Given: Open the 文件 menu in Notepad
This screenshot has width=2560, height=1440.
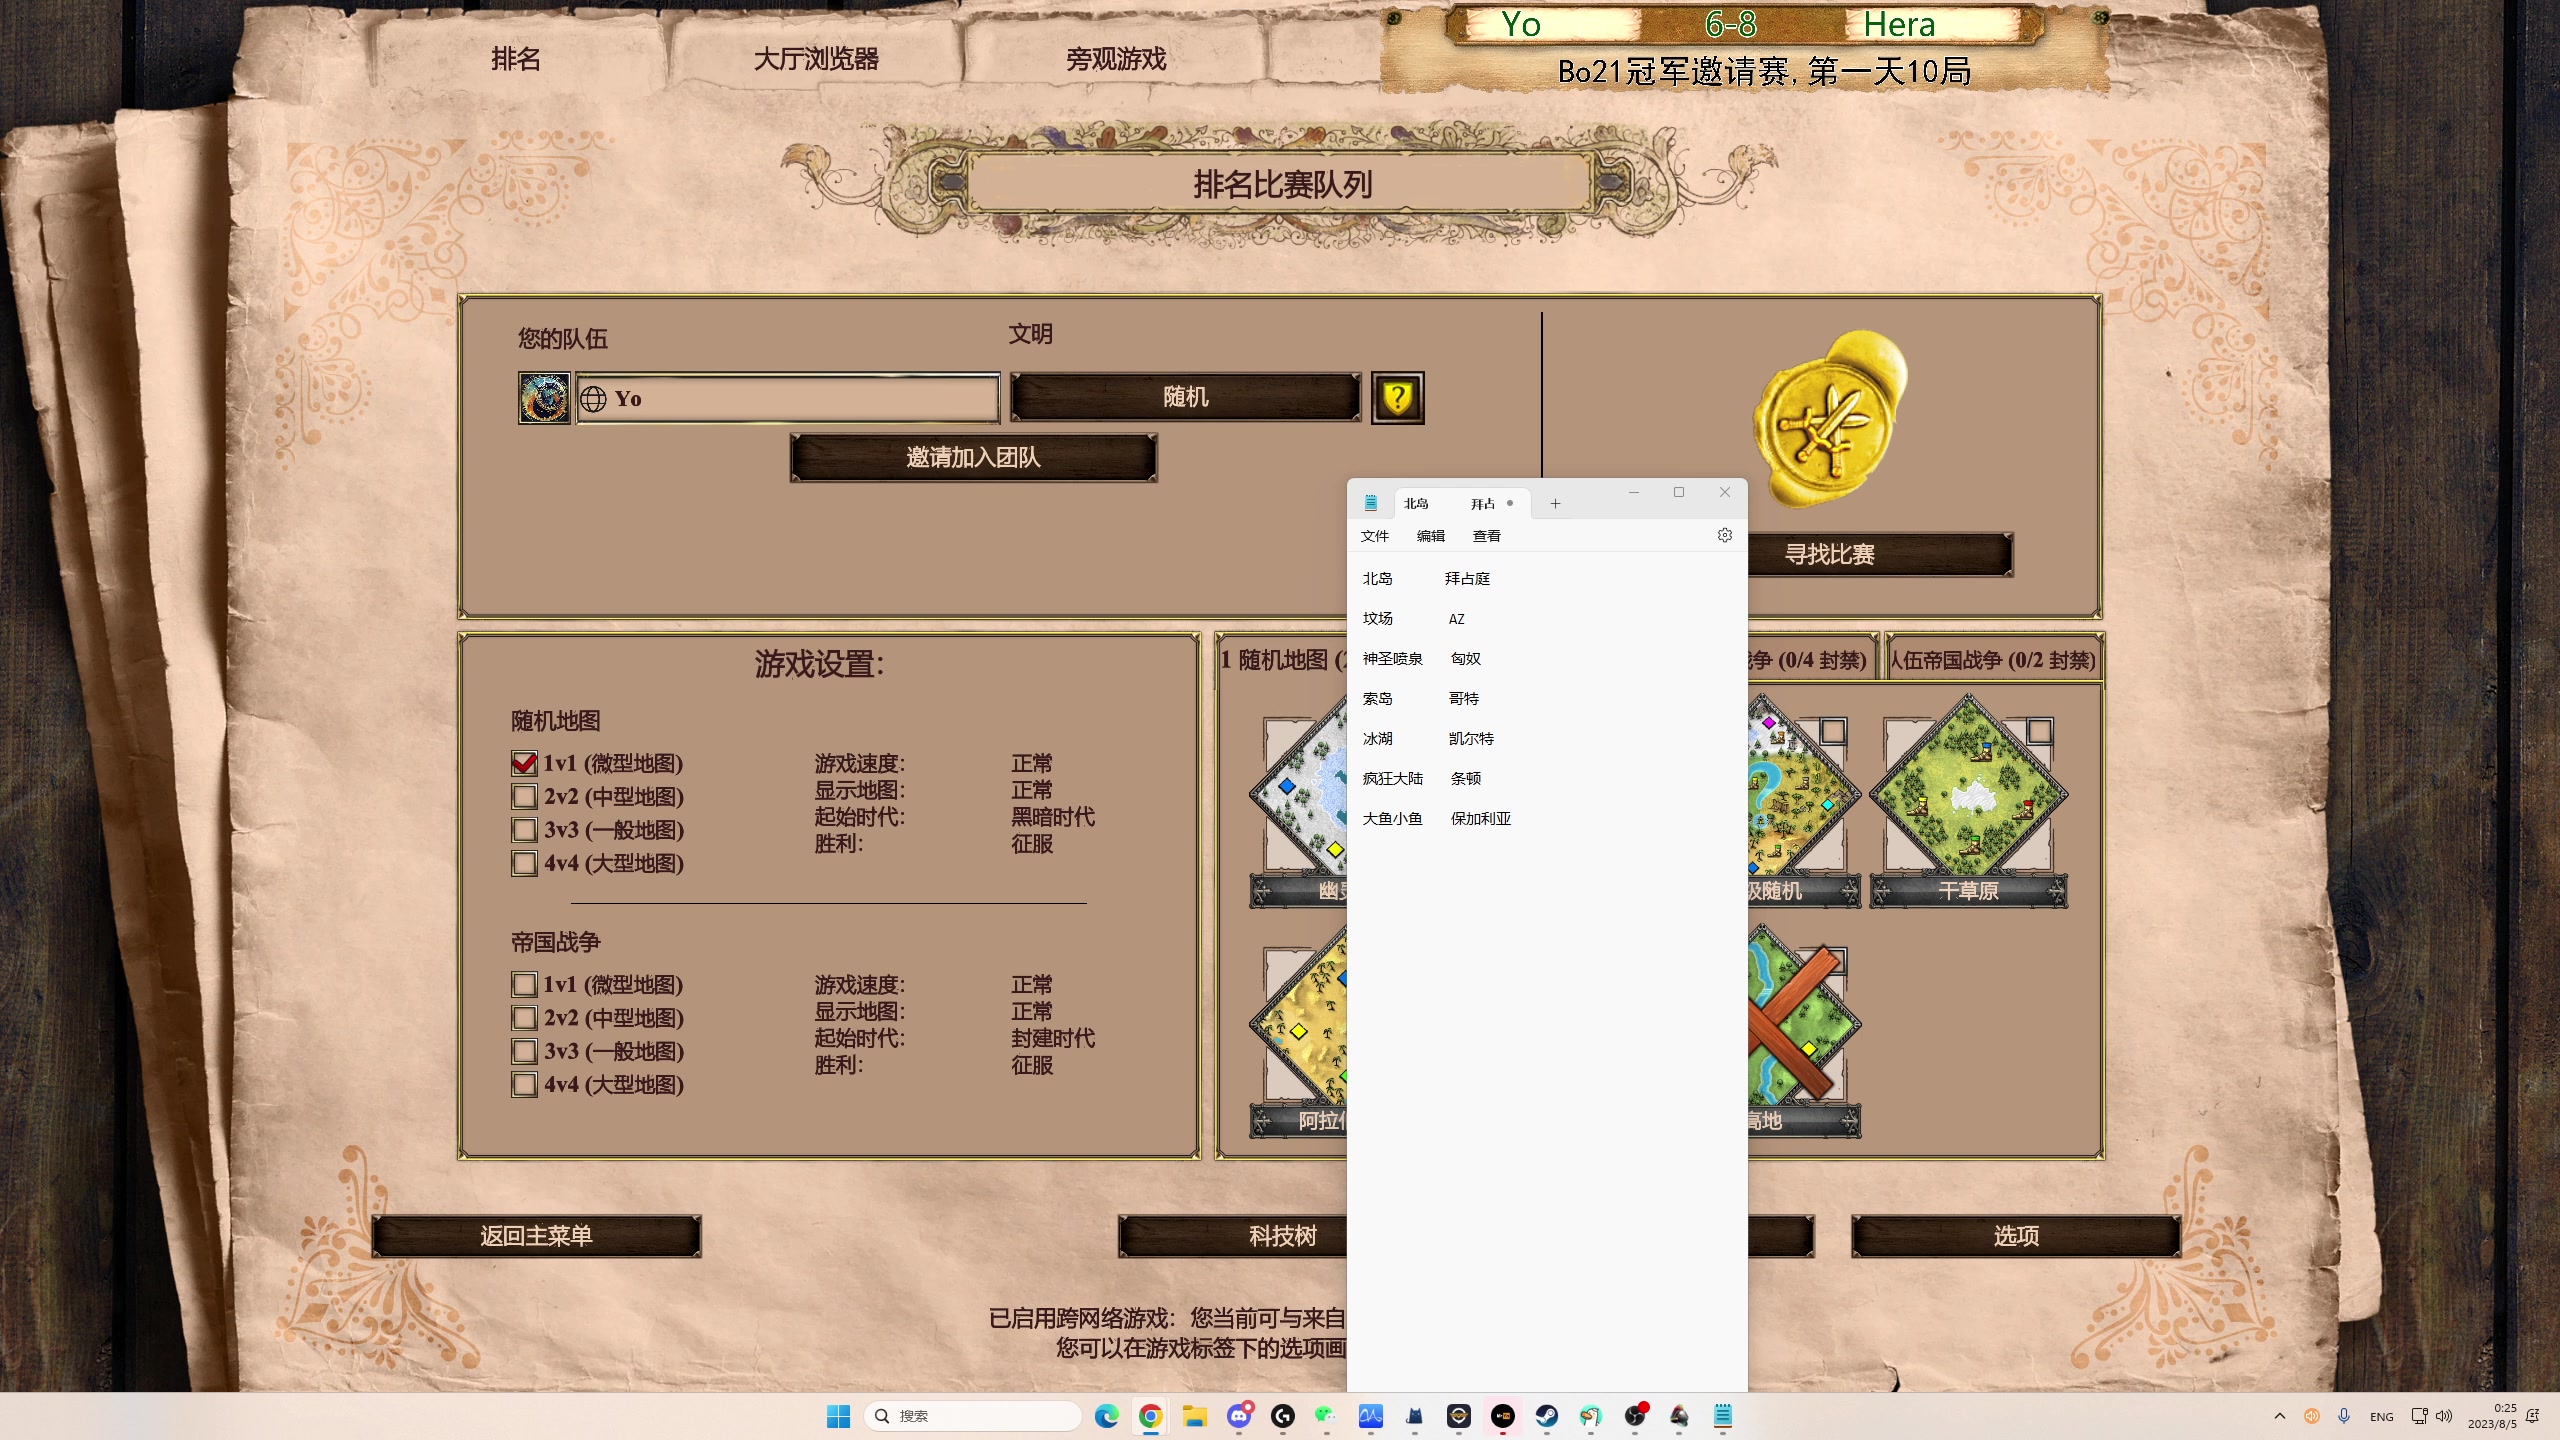Looking at the screenshot, I should tap(1374, 536).
